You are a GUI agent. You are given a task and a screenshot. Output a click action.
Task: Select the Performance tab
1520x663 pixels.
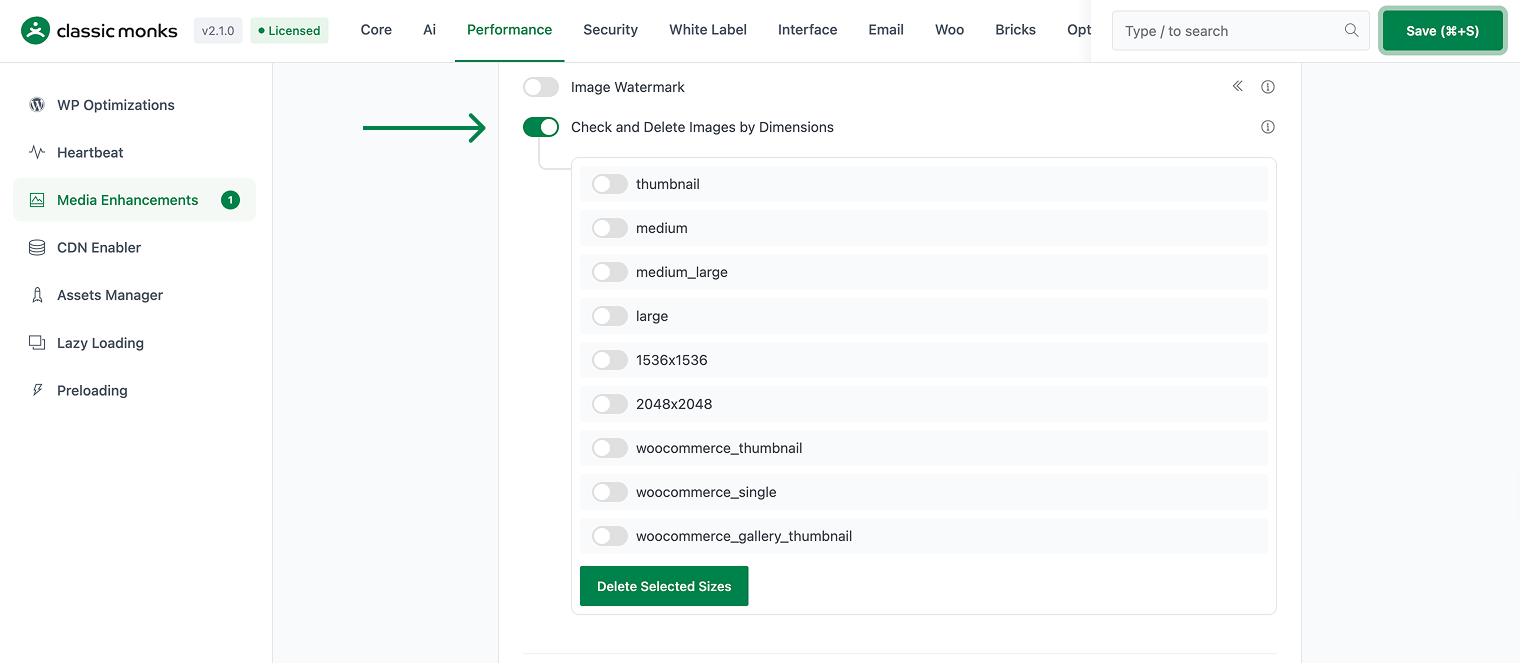[x=509, y=30]
